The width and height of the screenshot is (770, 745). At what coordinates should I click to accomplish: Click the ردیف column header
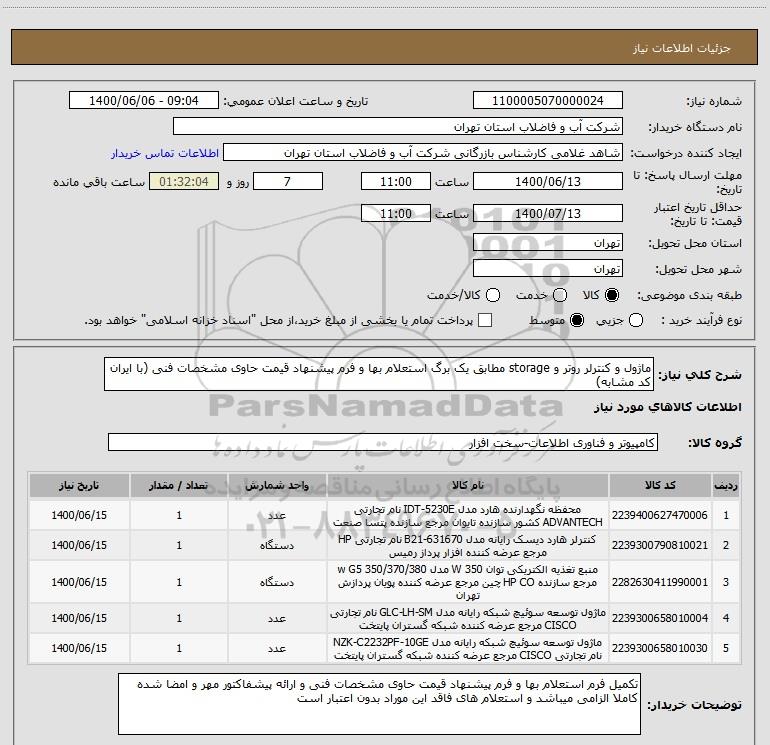(x=726, y=485)
